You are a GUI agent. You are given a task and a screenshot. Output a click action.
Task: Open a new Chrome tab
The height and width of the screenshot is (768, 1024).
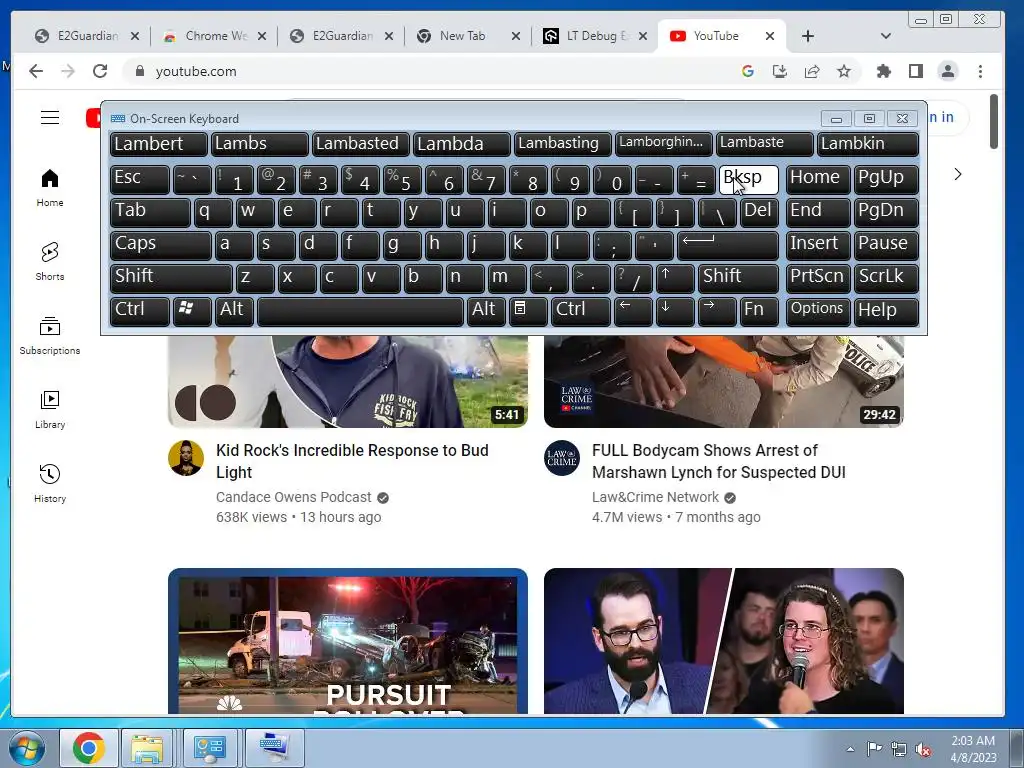[x=808, y=36]
